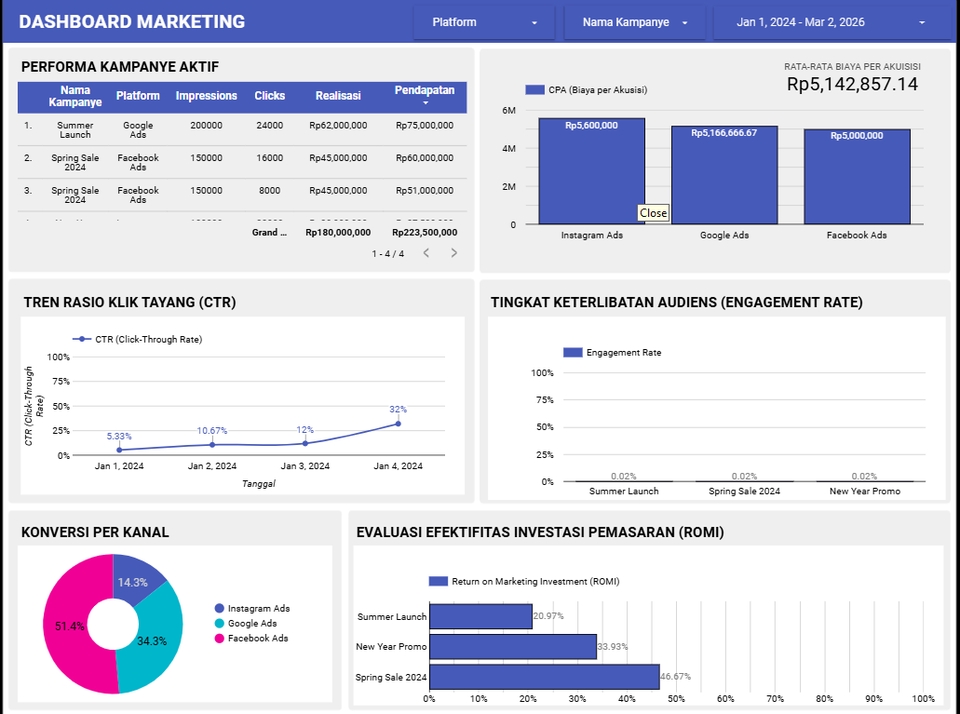Screen dimensions: 960x714
Task: Click the CPA (Biaya per Akusisi) legend marker
Action: pos(533,90)
